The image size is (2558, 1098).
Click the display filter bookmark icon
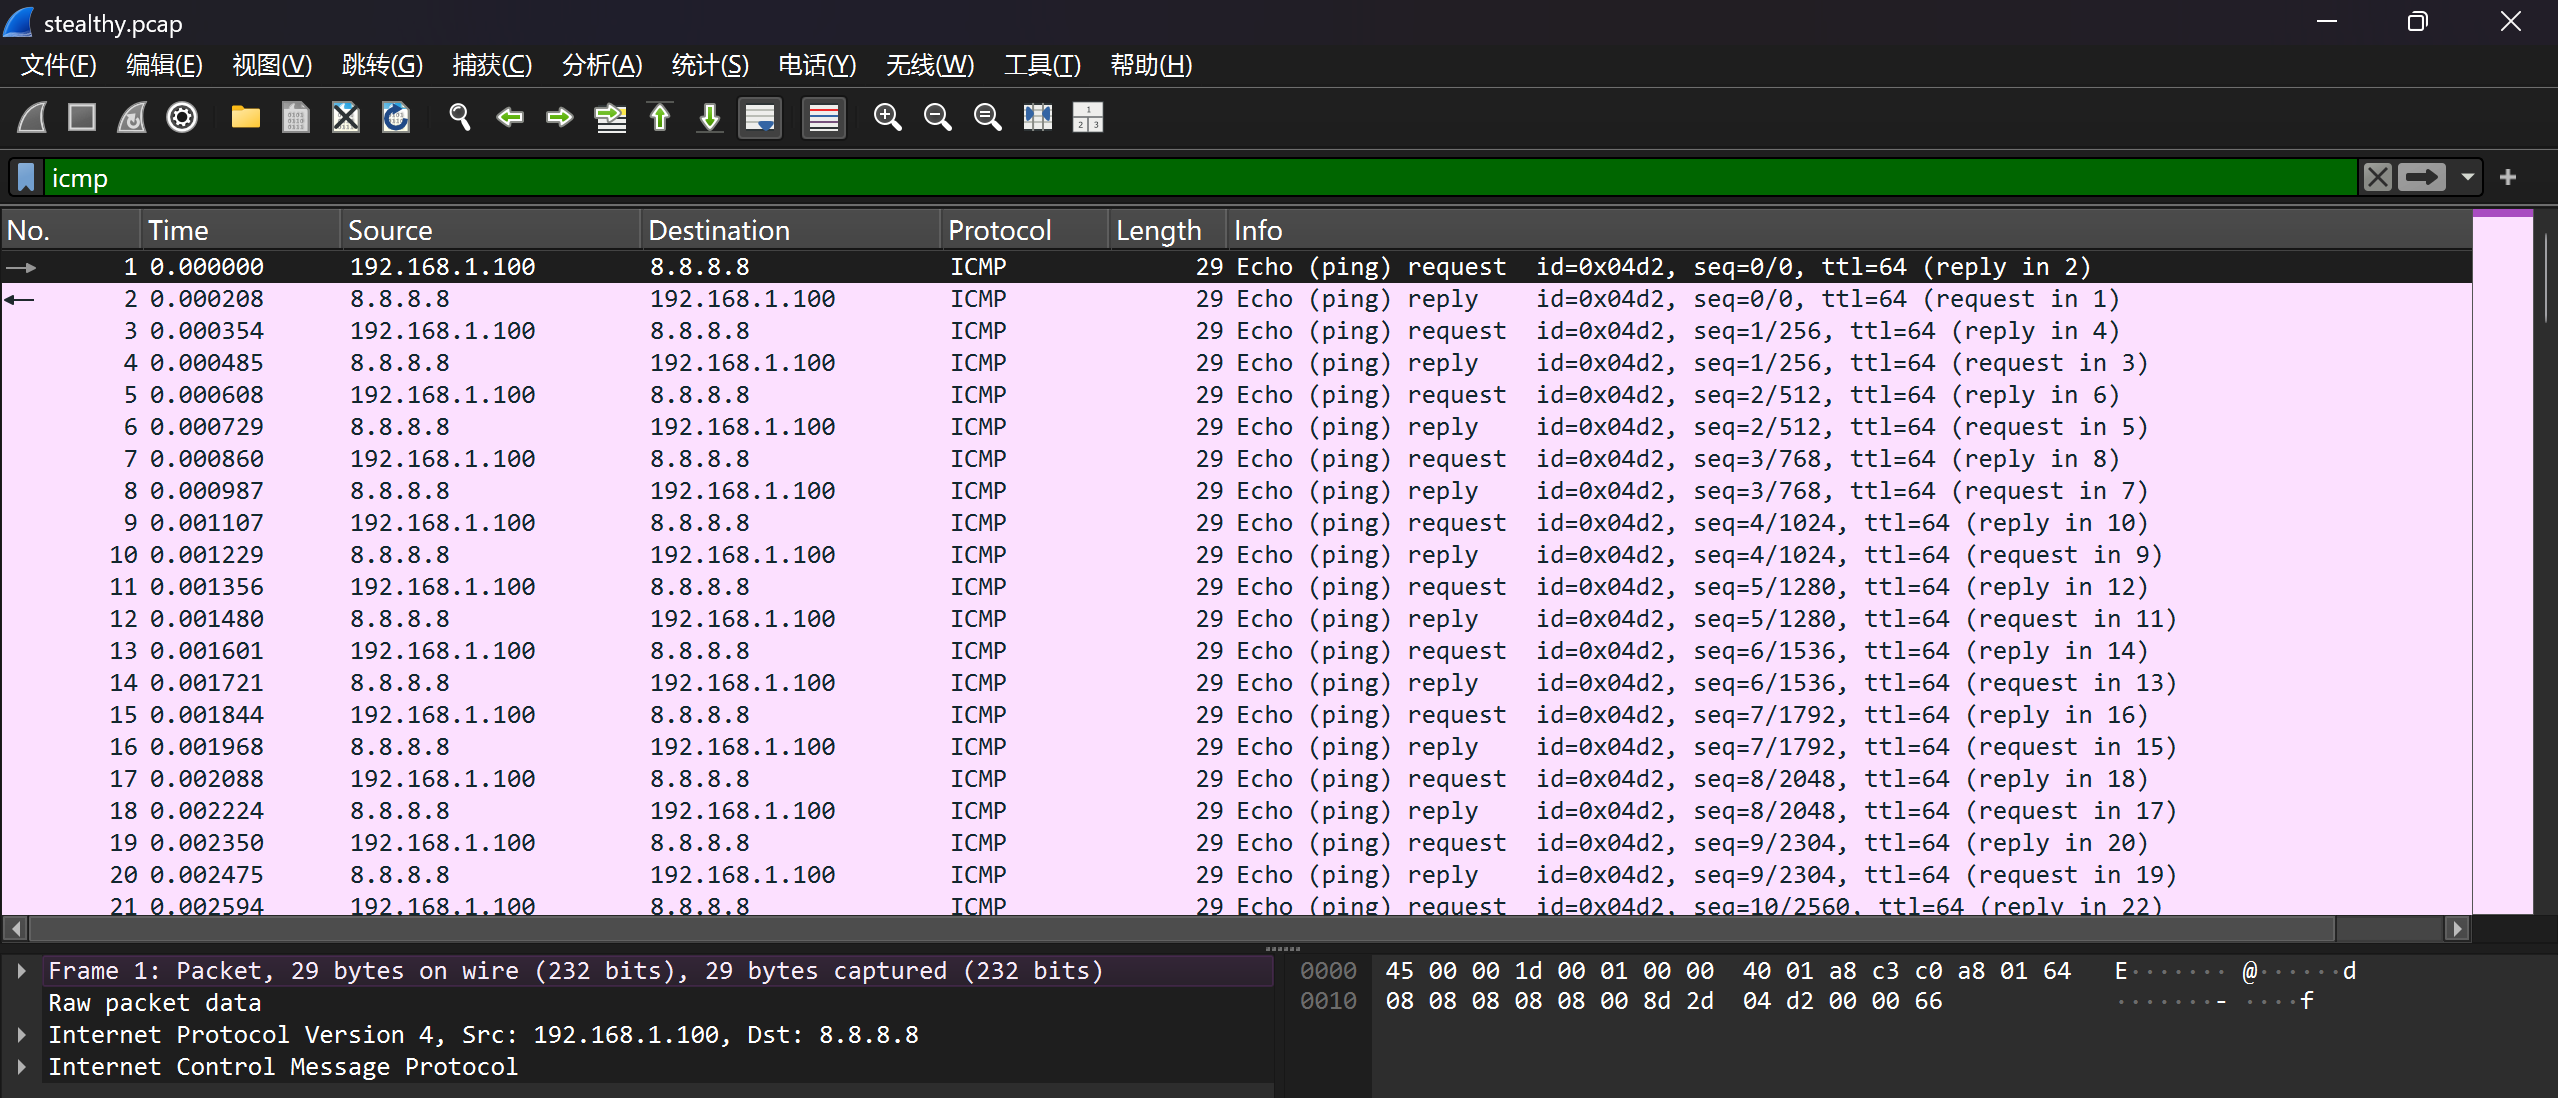pos(26,178)
